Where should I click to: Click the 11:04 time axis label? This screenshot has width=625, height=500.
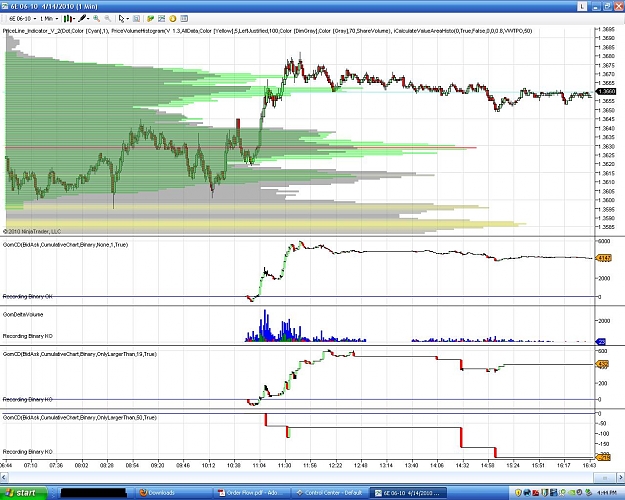[259, 465]
